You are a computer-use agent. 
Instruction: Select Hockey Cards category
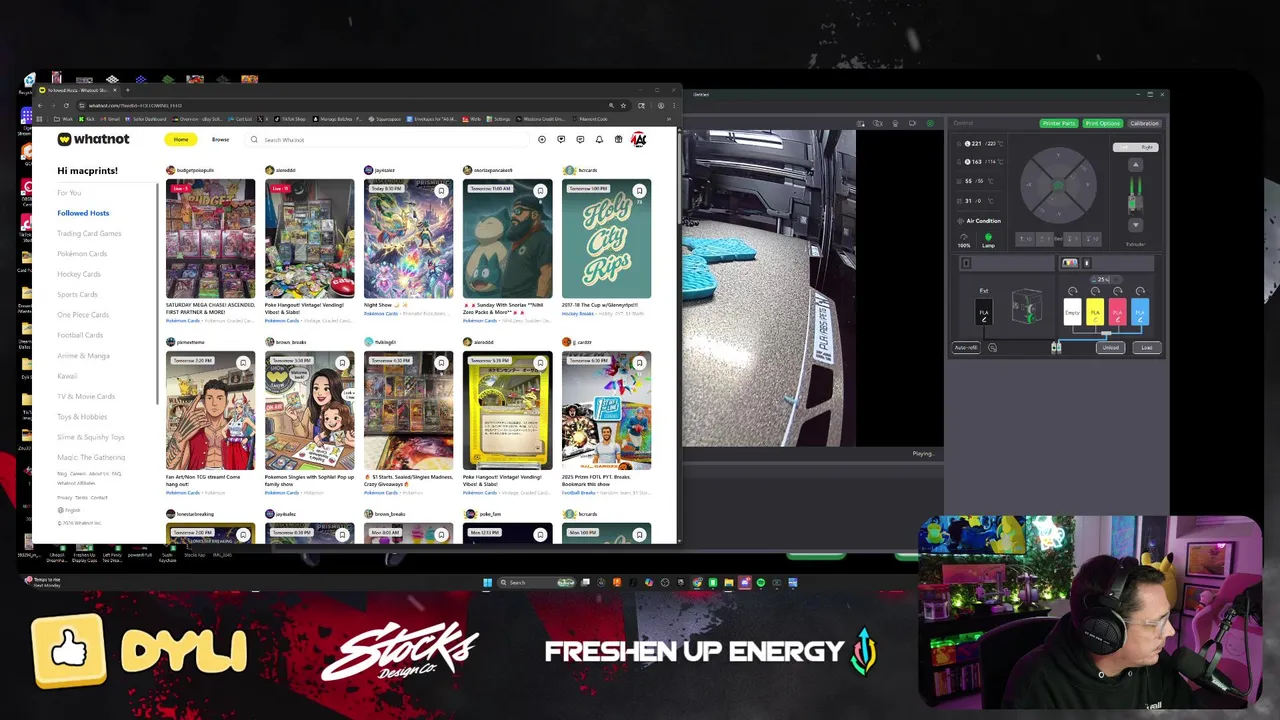pyautogui.click(x=79, y=274)
